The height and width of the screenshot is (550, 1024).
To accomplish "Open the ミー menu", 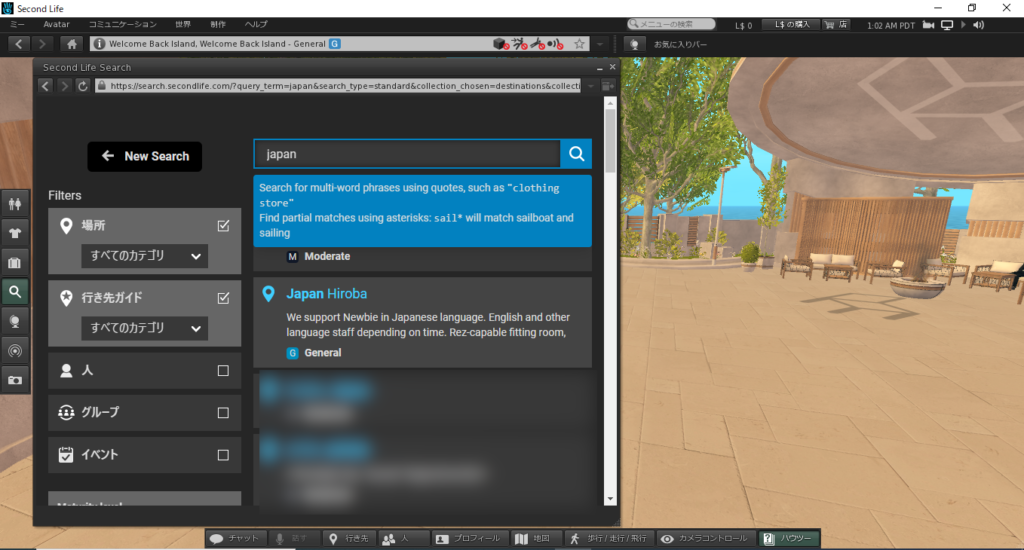I will click(17, 24).
